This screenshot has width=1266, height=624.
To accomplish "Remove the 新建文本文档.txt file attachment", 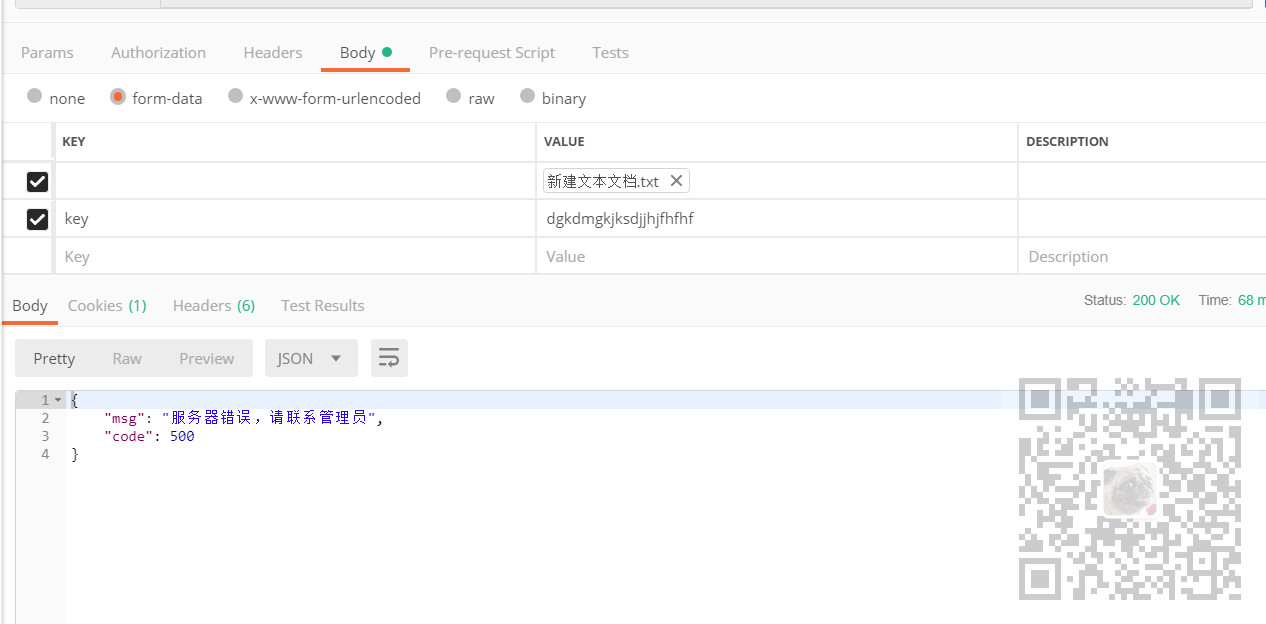I will click(x=676, y=181).
